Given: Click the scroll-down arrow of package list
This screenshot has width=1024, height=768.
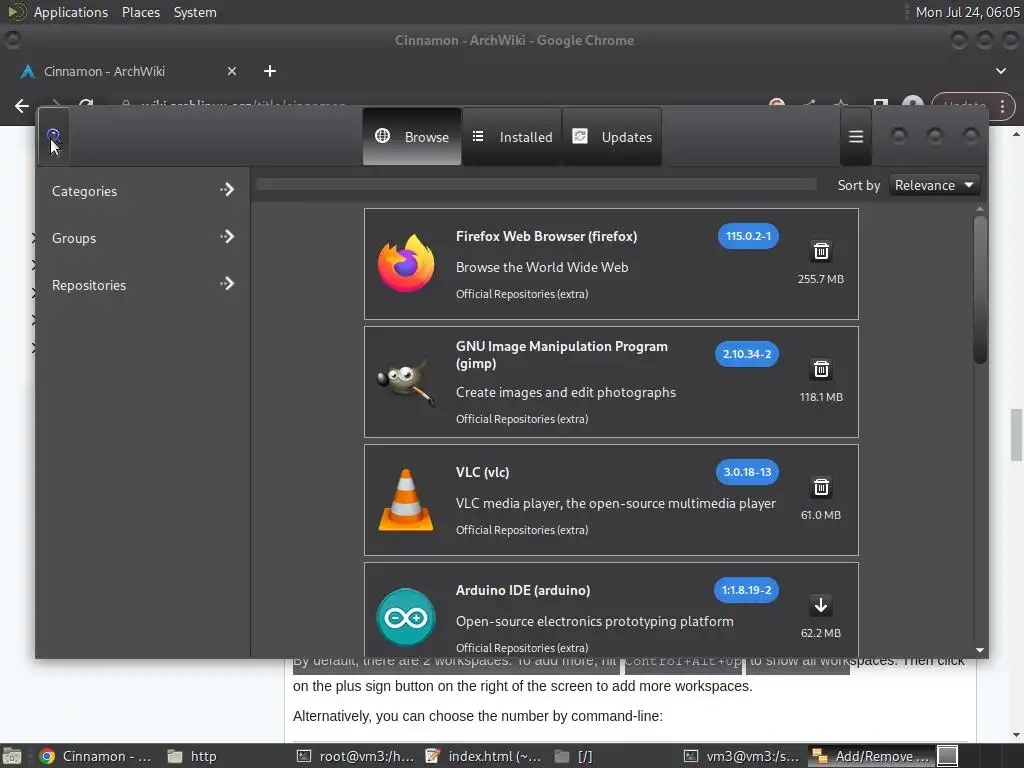Looking at the screenshot, I should (980, 650).
